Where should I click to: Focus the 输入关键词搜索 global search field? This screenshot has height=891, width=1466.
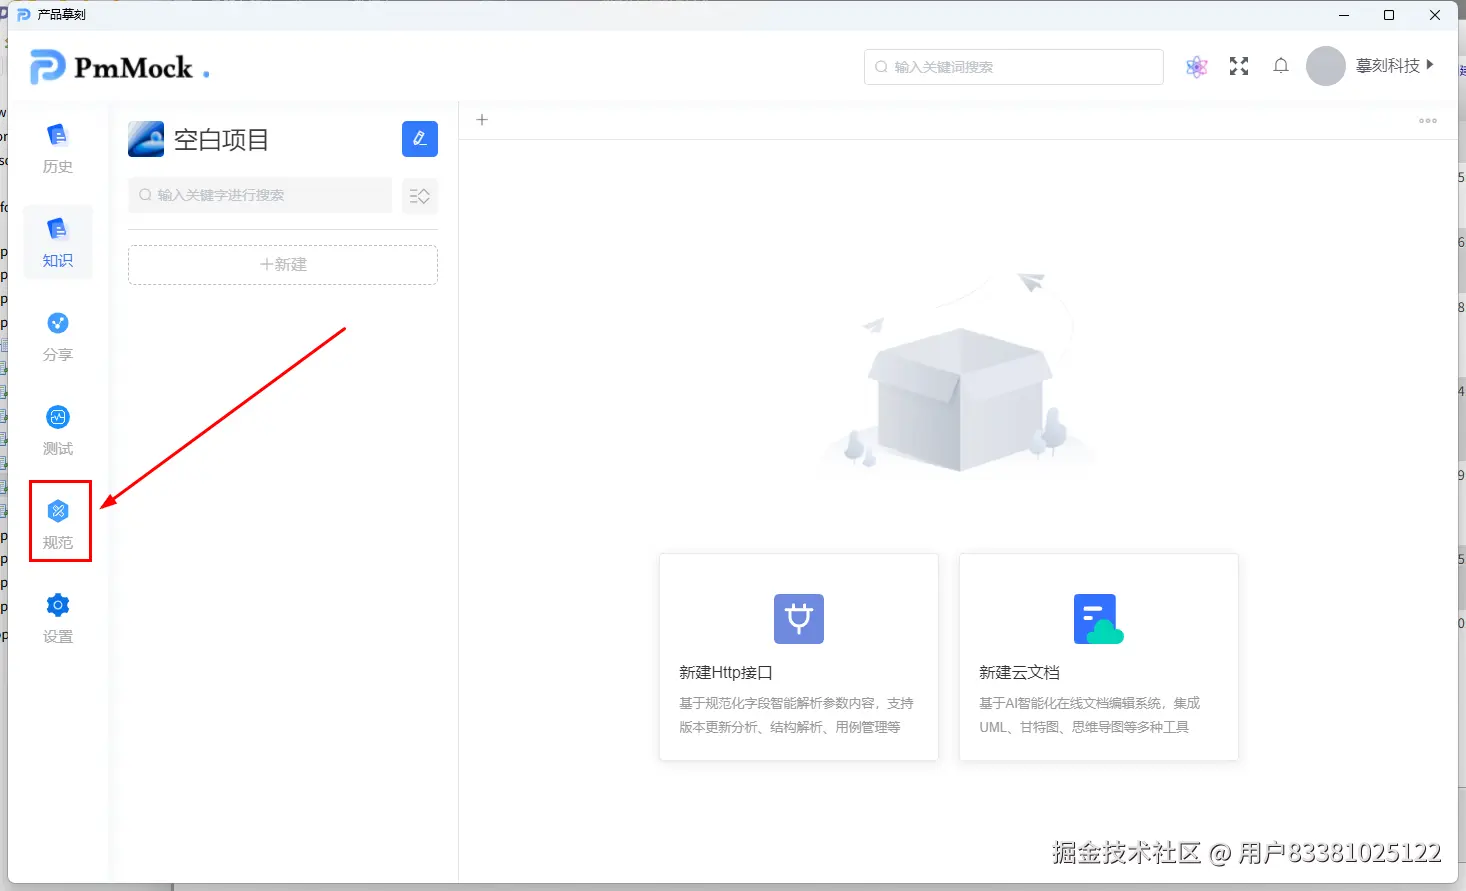[x=1012, y=66]
